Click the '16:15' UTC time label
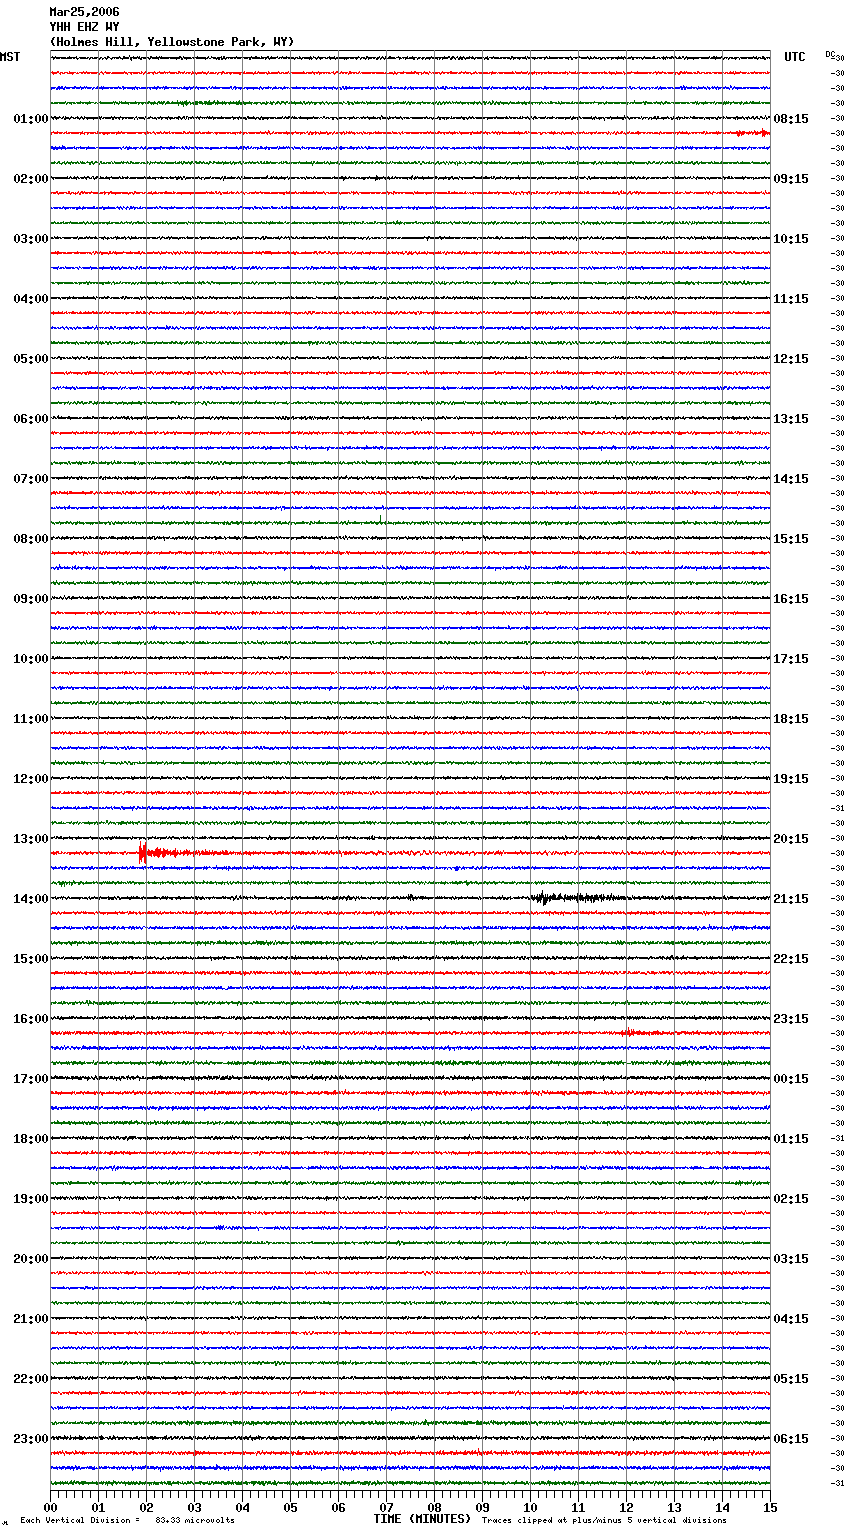 pos(791,599)
